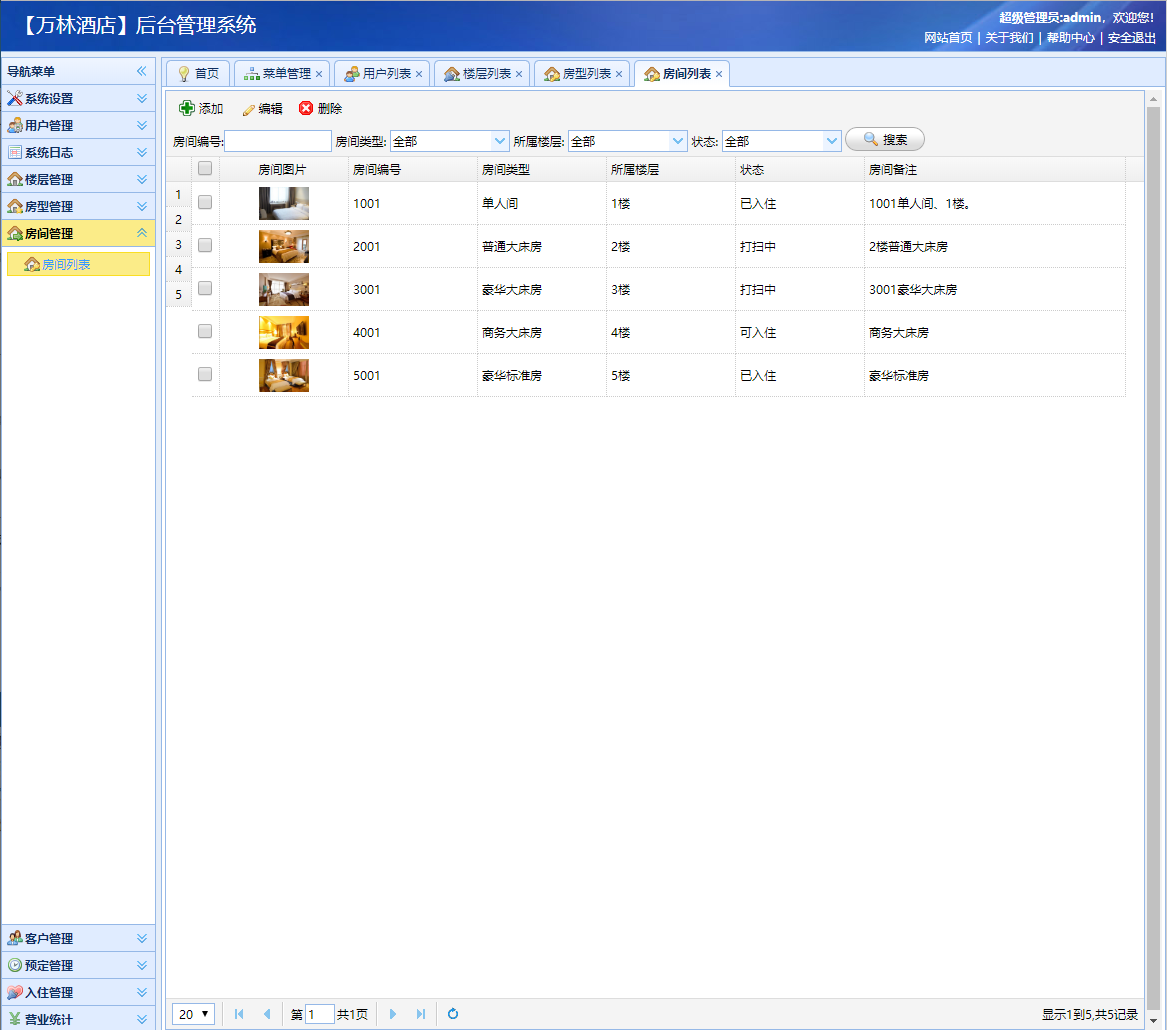Click the refresh icon in the pager bar
The image size is (1167, 1030).
click(x=452, y=1013)
